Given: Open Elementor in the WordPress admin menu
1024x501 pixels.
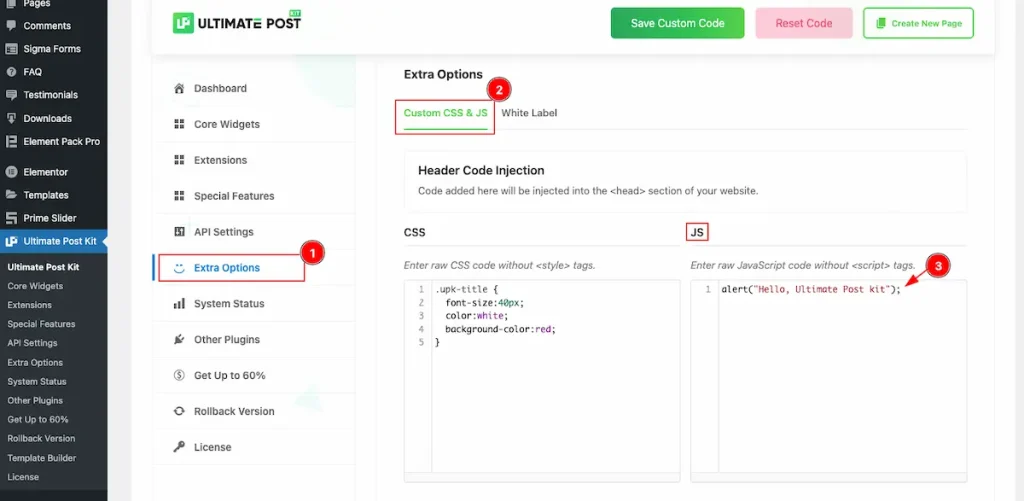Looking at the screenshot, I should coord(45,172).
